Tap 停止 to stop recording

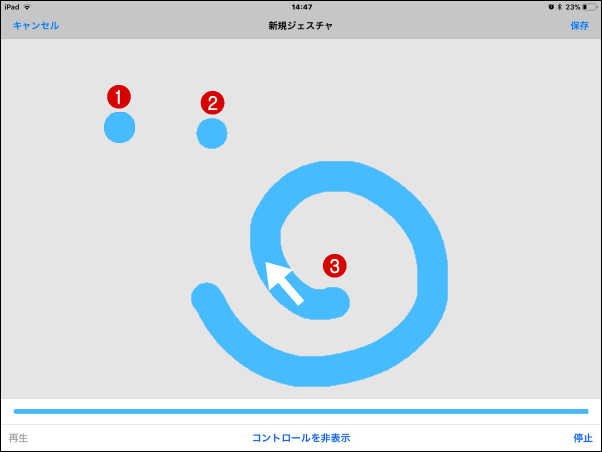pyautogui.click(x=583, y=438)
